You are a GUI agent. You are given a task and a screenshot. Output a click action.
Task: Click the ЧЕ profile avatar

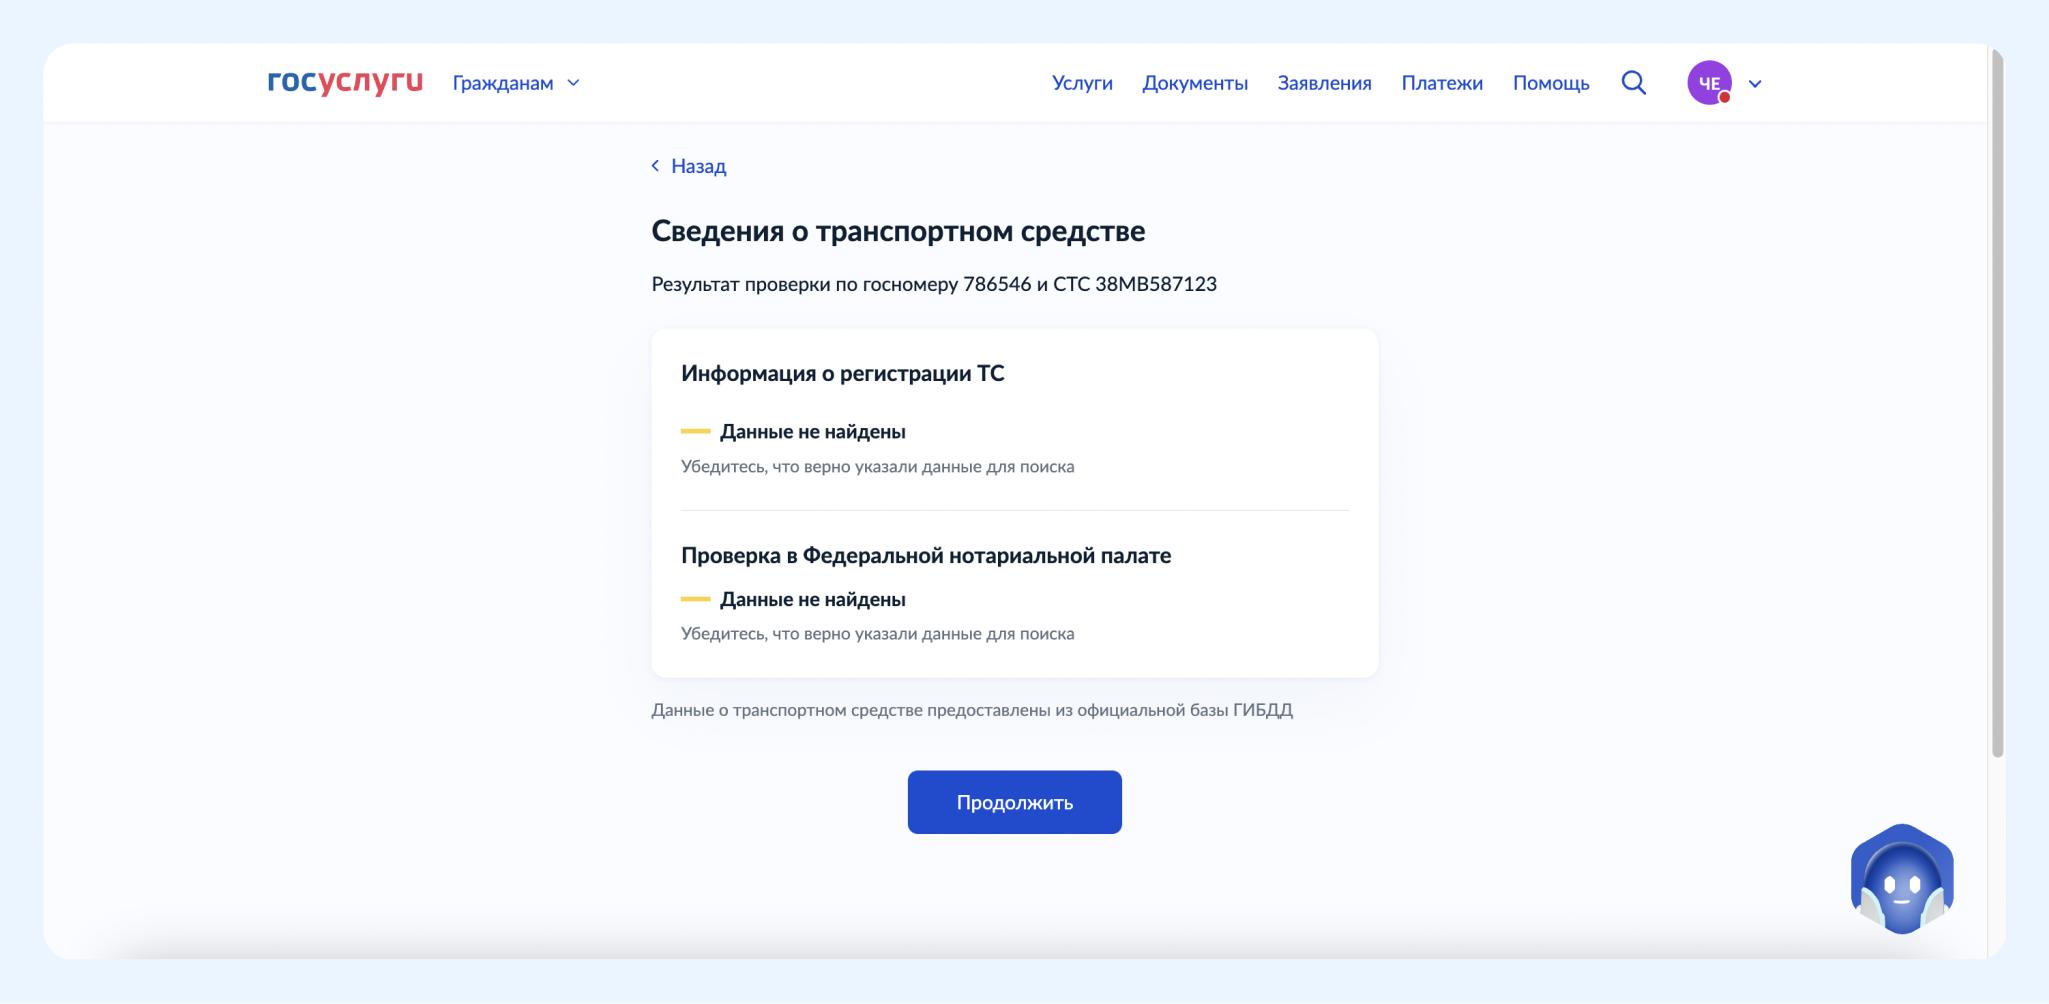coord(1708,83)
